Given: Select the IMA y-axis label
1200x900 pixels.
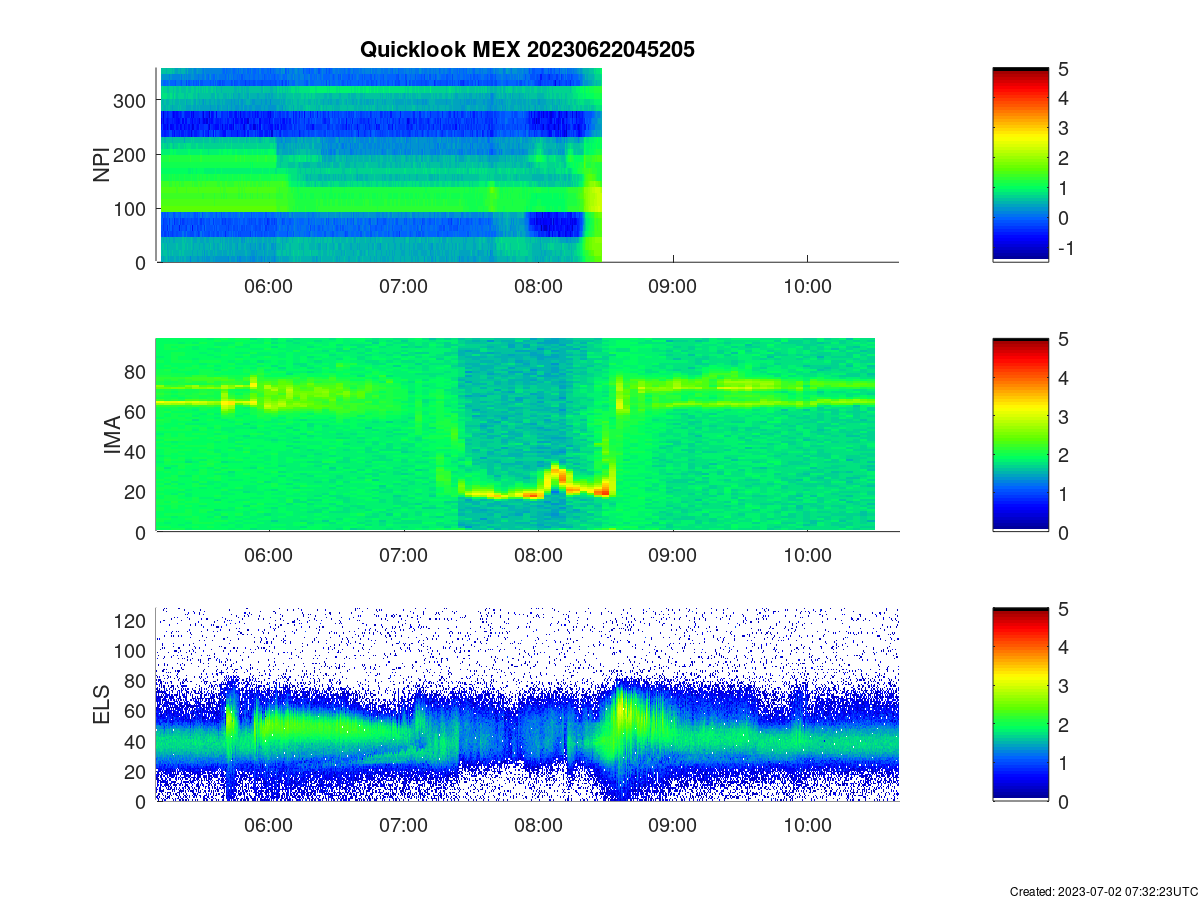Looking at the screenshot, I should (112, 436).
